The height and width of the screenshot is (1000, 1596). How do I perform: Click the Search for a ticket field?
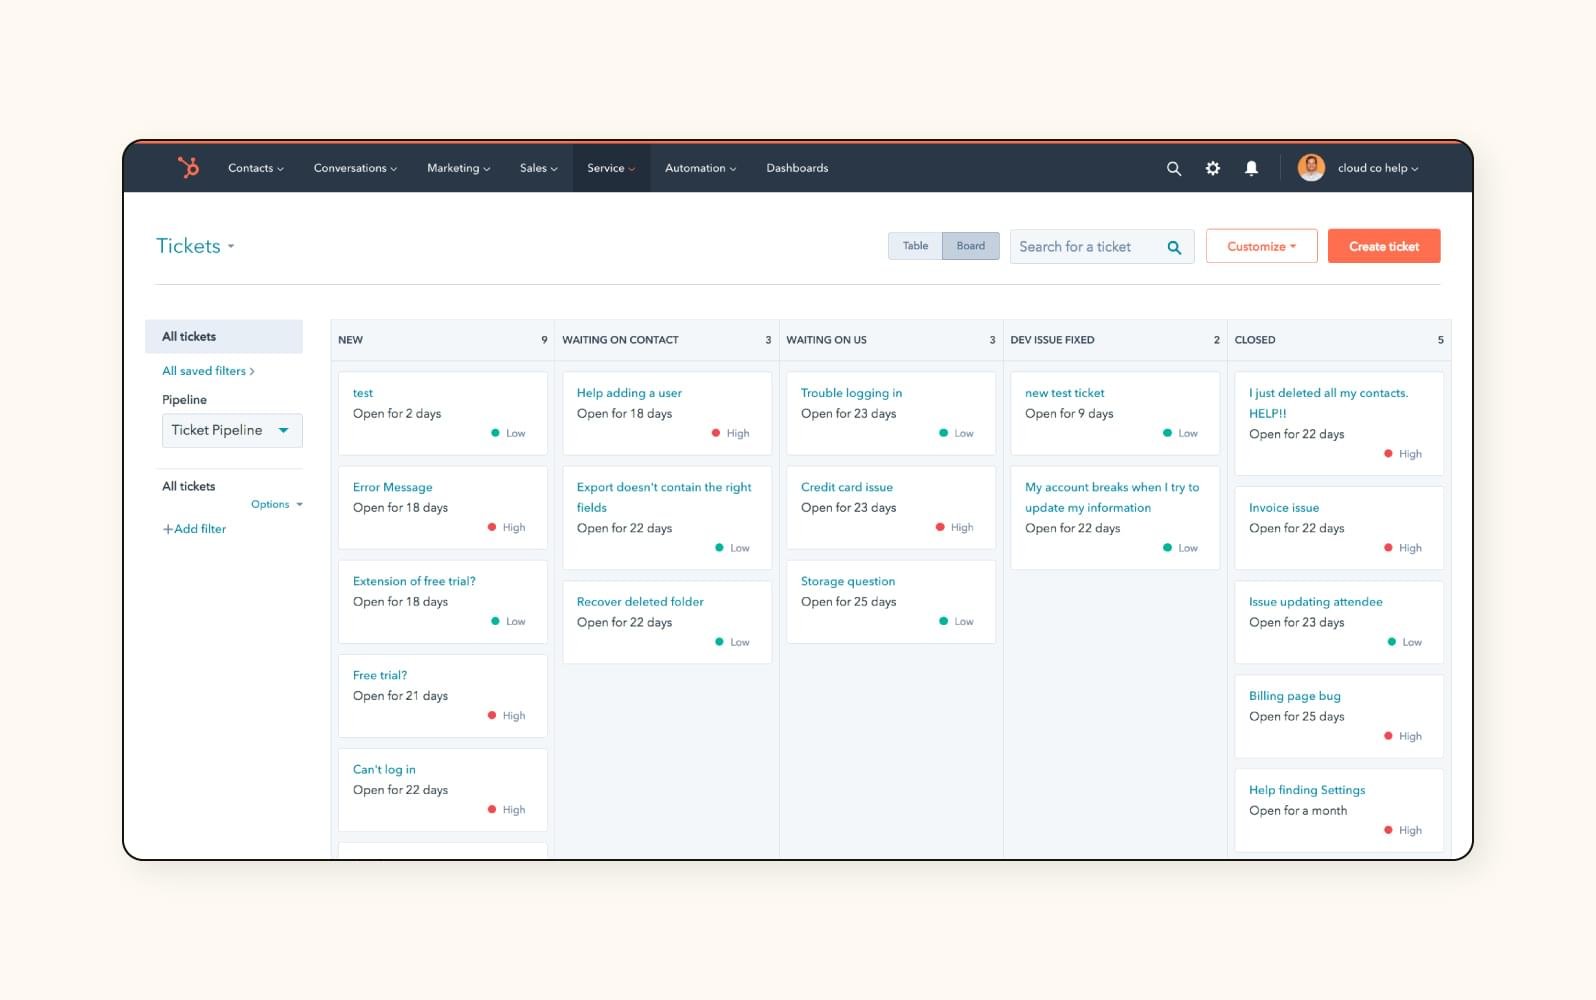pos(1102,246)
